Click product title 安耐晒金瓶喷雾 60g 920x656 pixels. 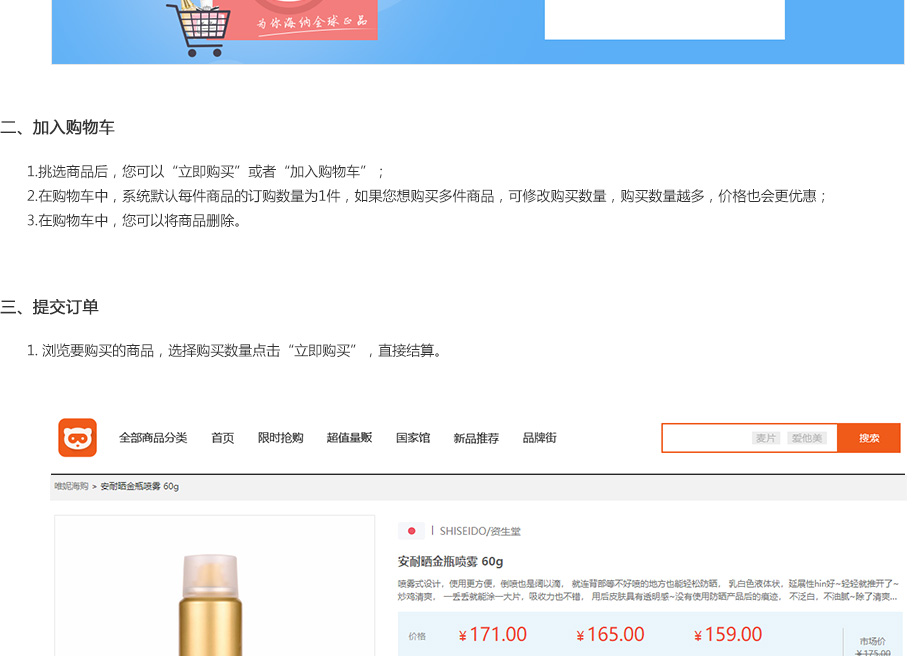click(451, 562)
